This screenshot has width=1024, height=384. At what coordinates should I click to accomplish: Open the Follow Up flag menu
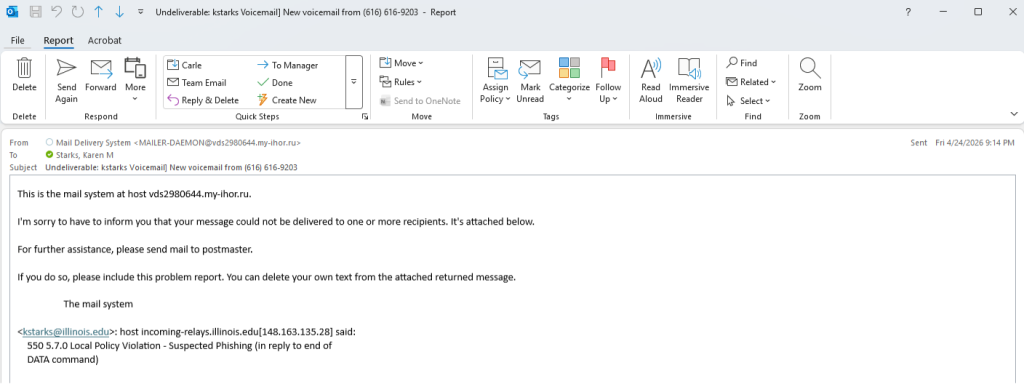point(608,80)
